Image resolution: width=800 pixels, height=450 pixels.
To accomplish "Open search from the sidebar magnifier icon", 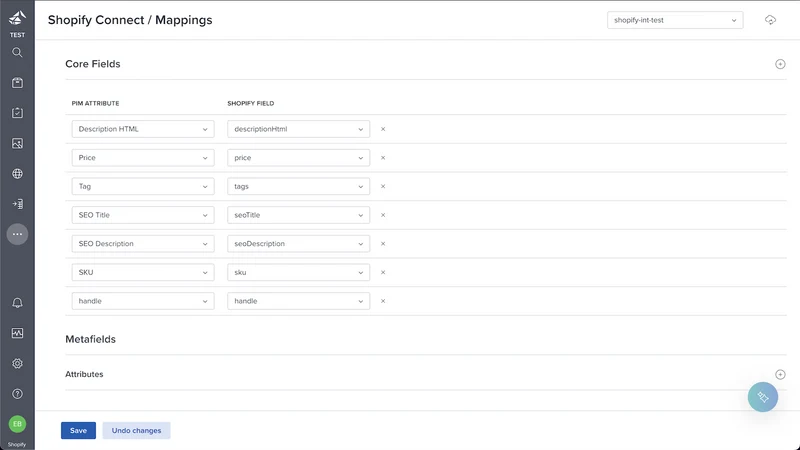I will click(17, 53).
